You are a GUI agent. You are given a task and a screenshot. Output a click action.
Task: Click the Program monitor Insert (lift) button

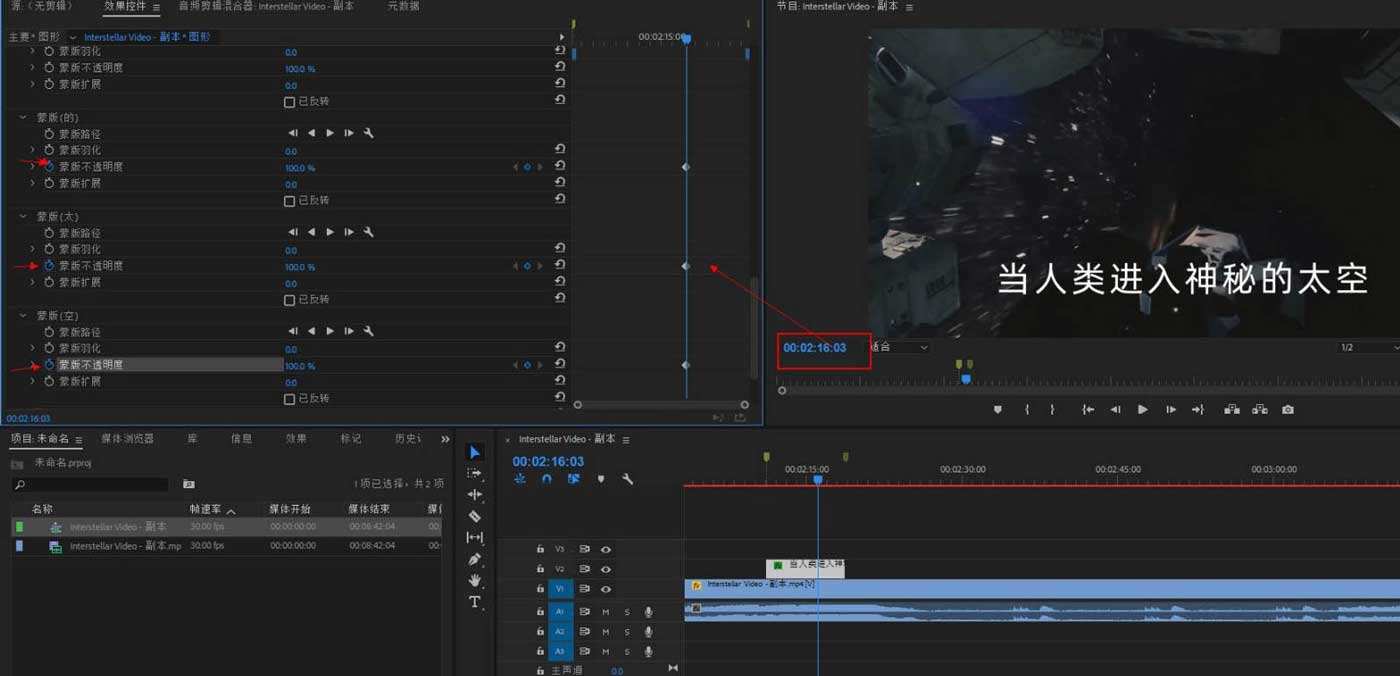pyautogui.click(x=1231, y=409)
